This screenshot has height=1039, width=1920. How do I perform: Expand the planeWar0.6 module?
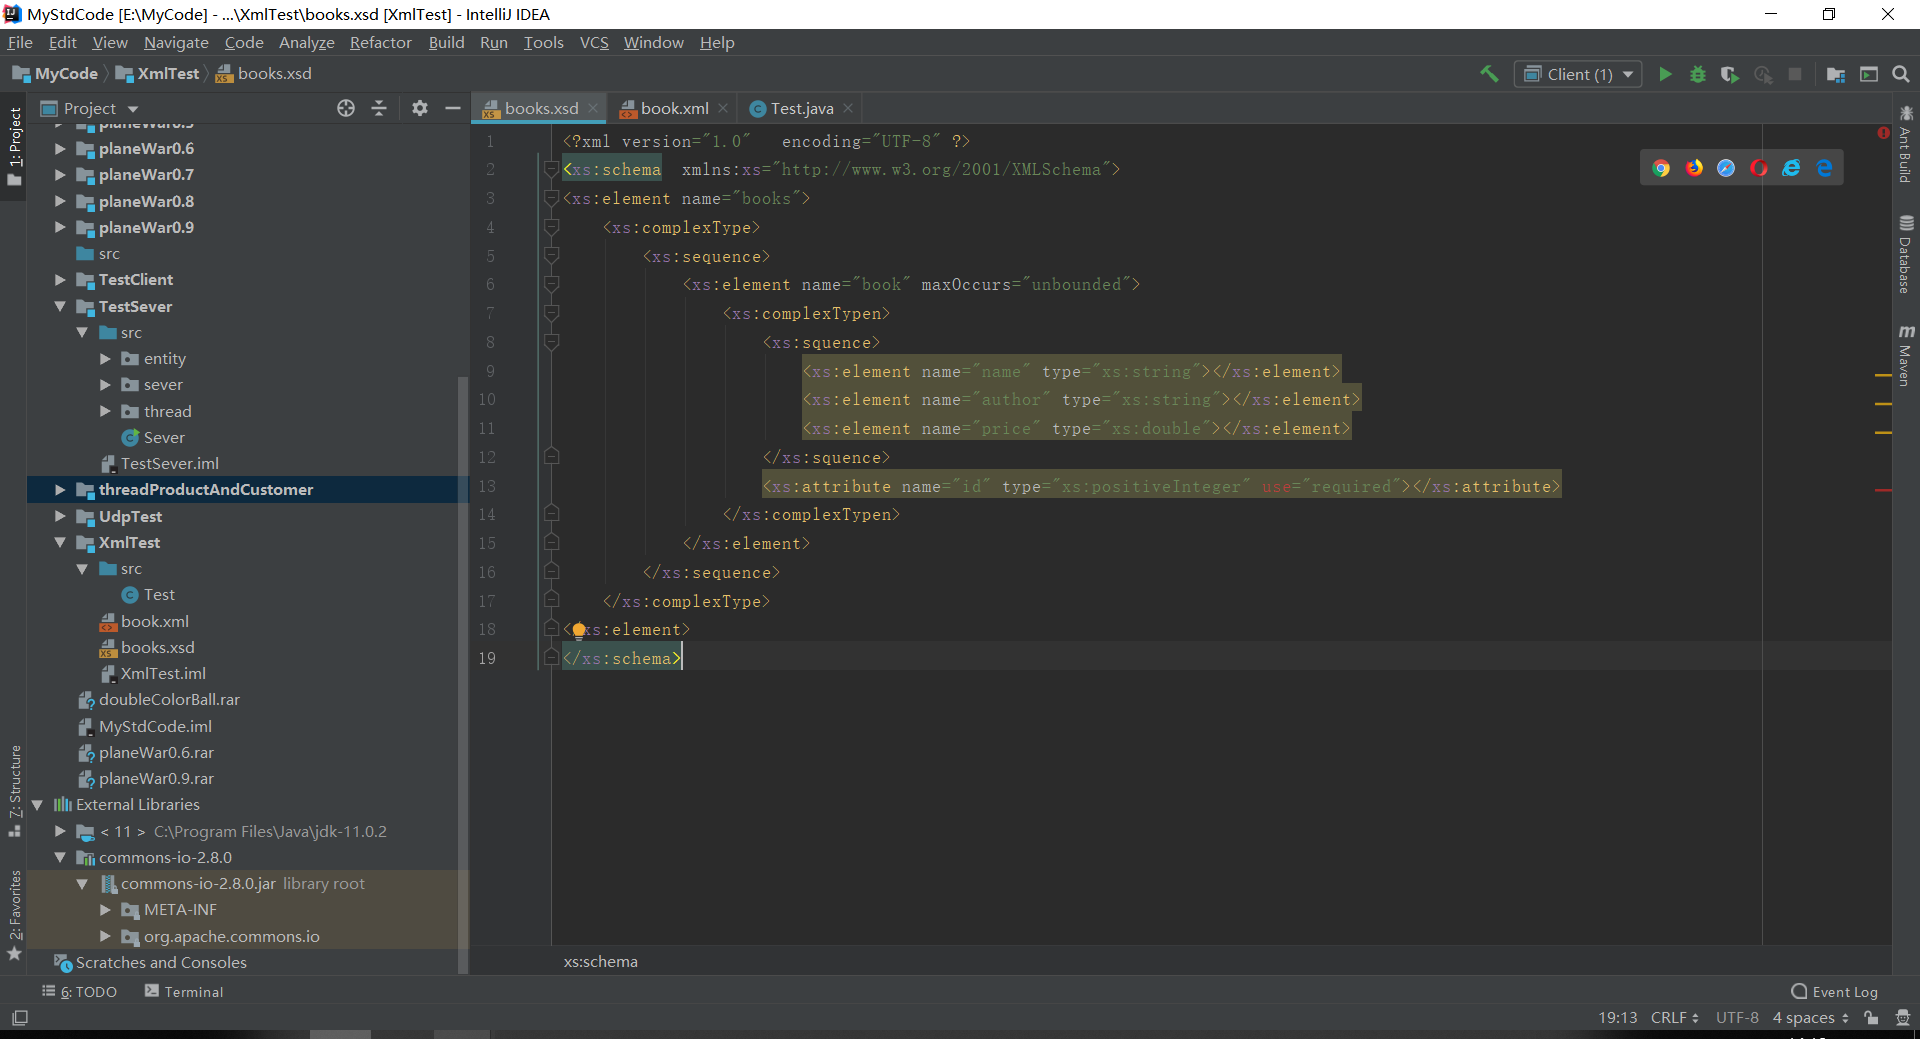[60, 148]
